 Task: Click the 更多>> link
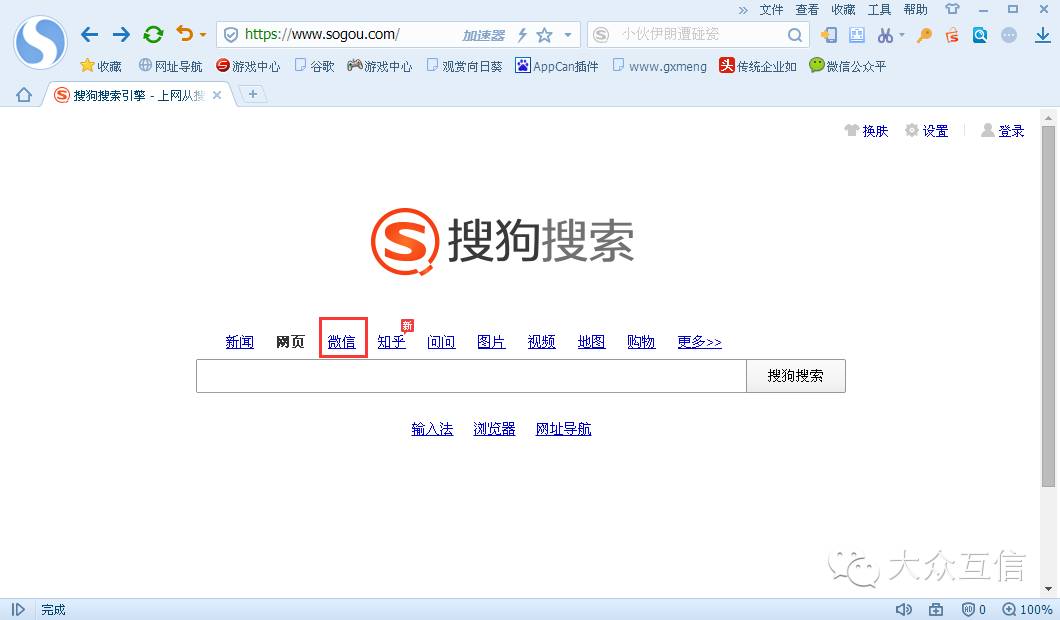tap(700, 341)
